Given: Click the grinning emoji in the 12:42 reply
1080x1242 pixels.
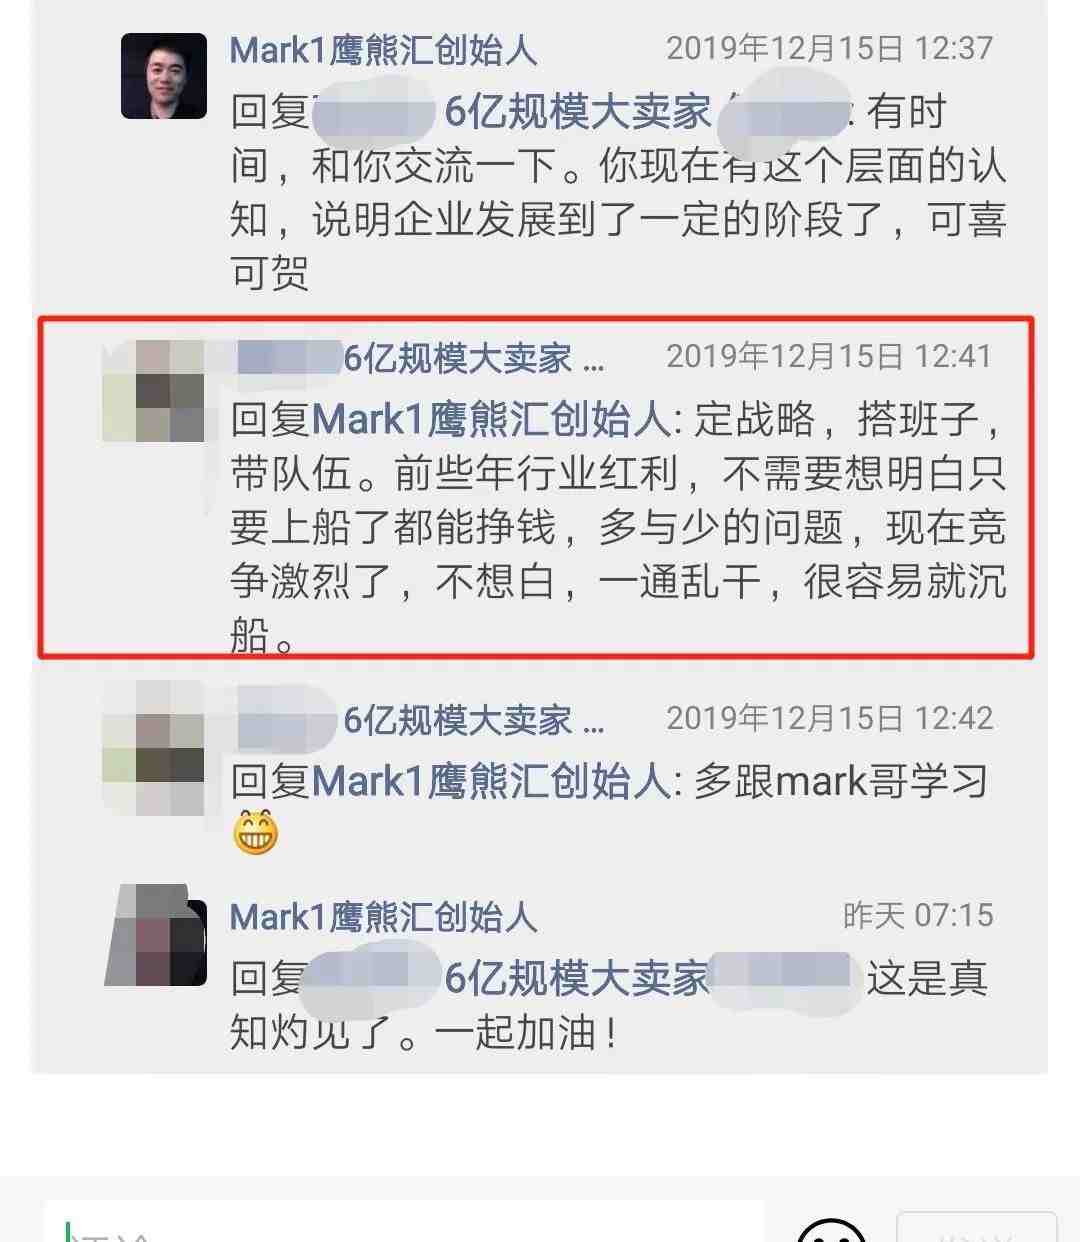Looking at the screenshot, I should [255, 833].
